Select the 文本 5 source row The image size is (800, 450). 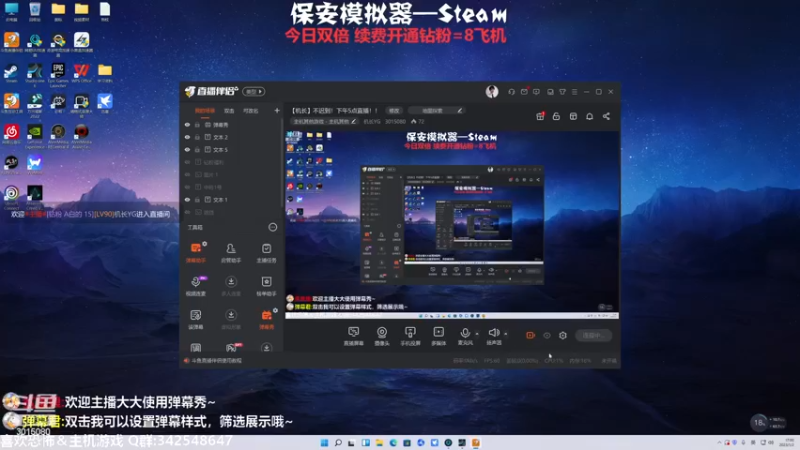point(231,149)
